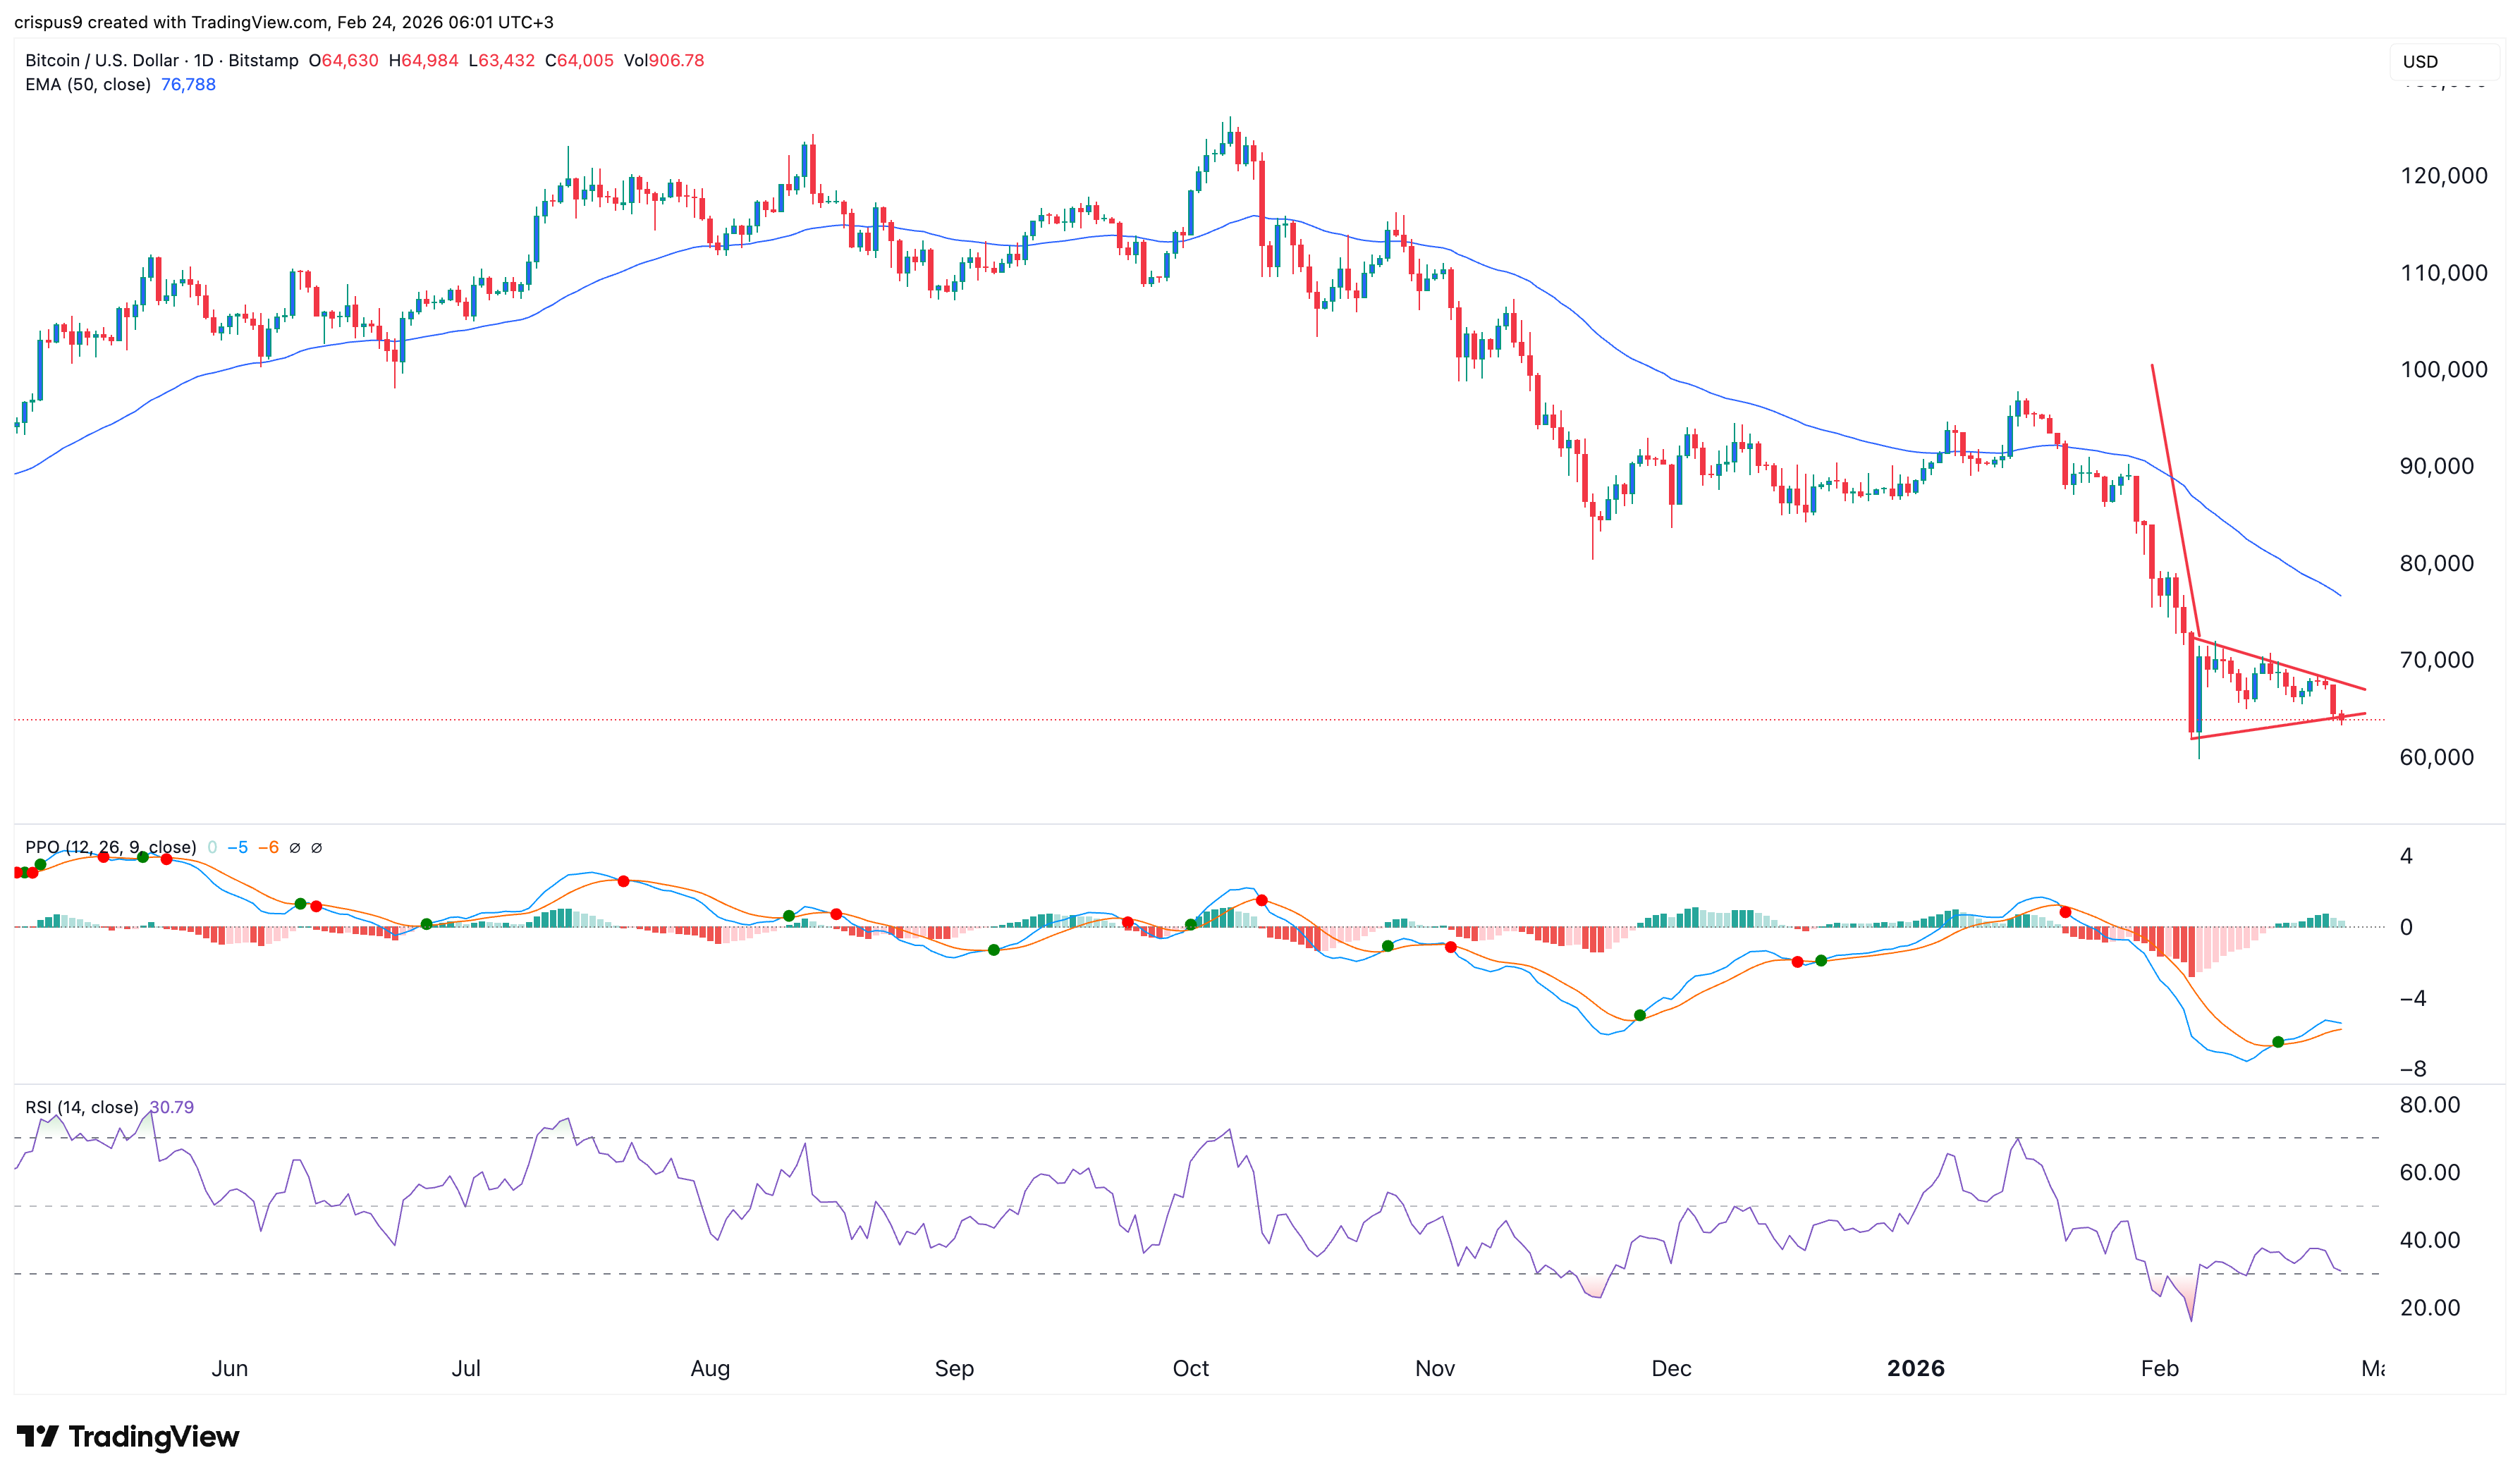Click the PPO (12, 26, 9, close) label
2520x1479 pixels.
[x=110, y=847]
